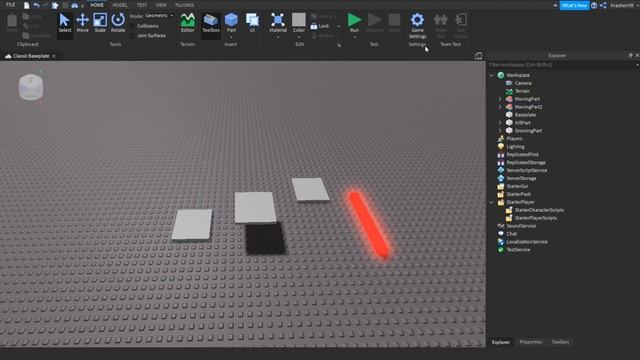Start the Run simulation
The image size is (640, 360).
click(354, 22)
